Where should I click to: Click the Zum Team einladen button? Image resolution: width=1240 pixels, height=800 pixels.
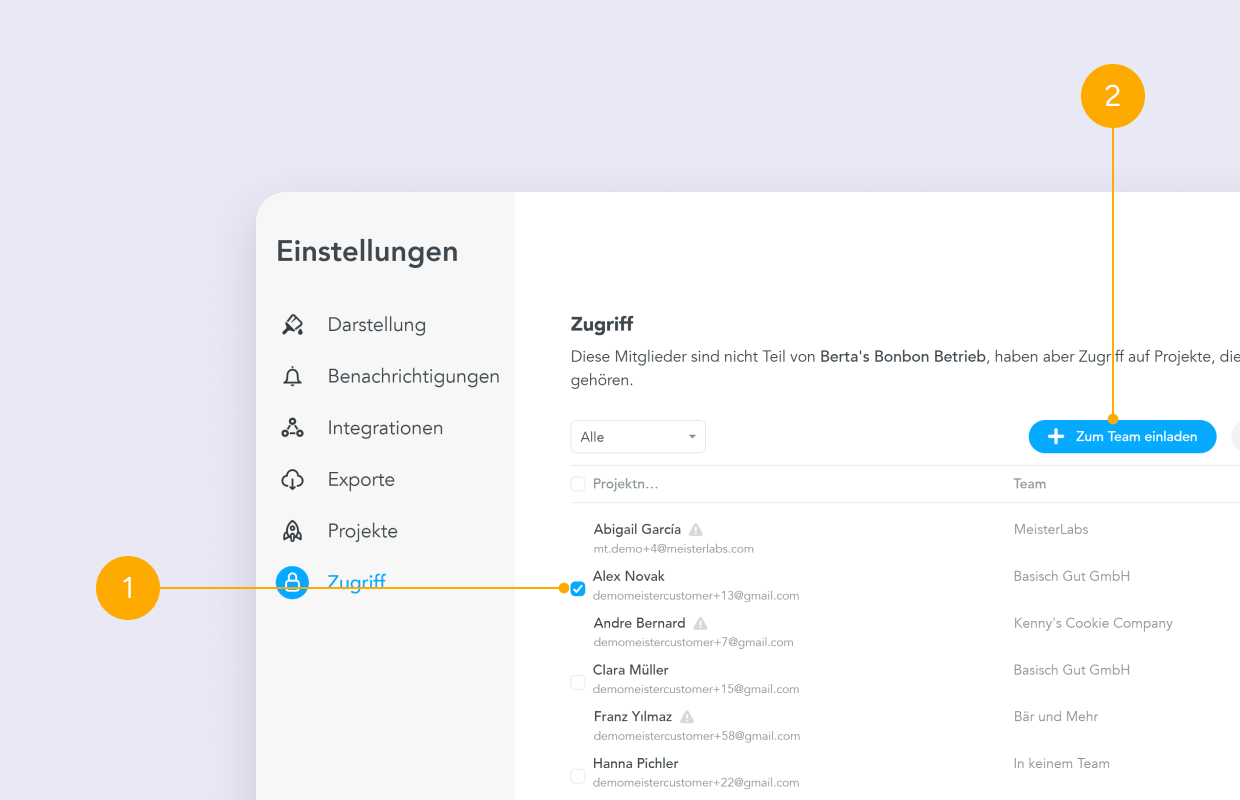pyautogui.click(x=1122, y=437)
